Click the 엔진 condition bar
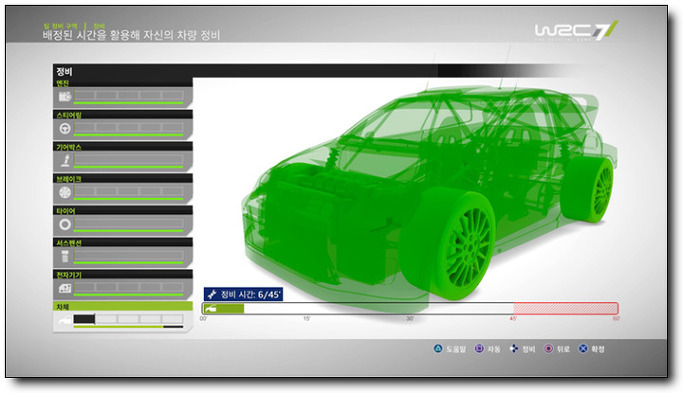 click(128, 97)
